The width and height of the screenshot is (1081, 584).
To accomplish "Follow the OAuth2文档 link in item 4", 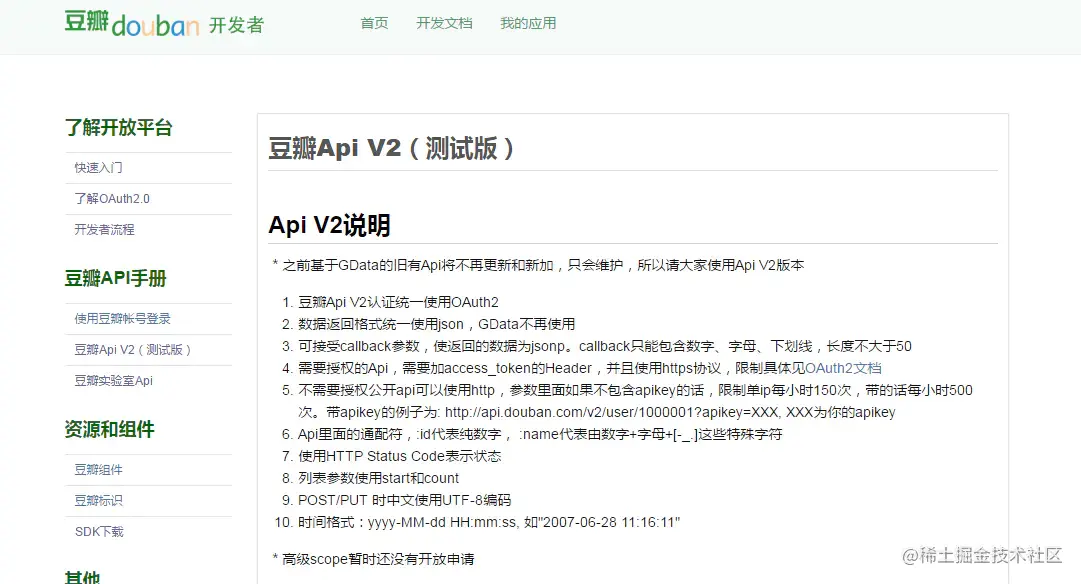I will (x=843, y=368).
